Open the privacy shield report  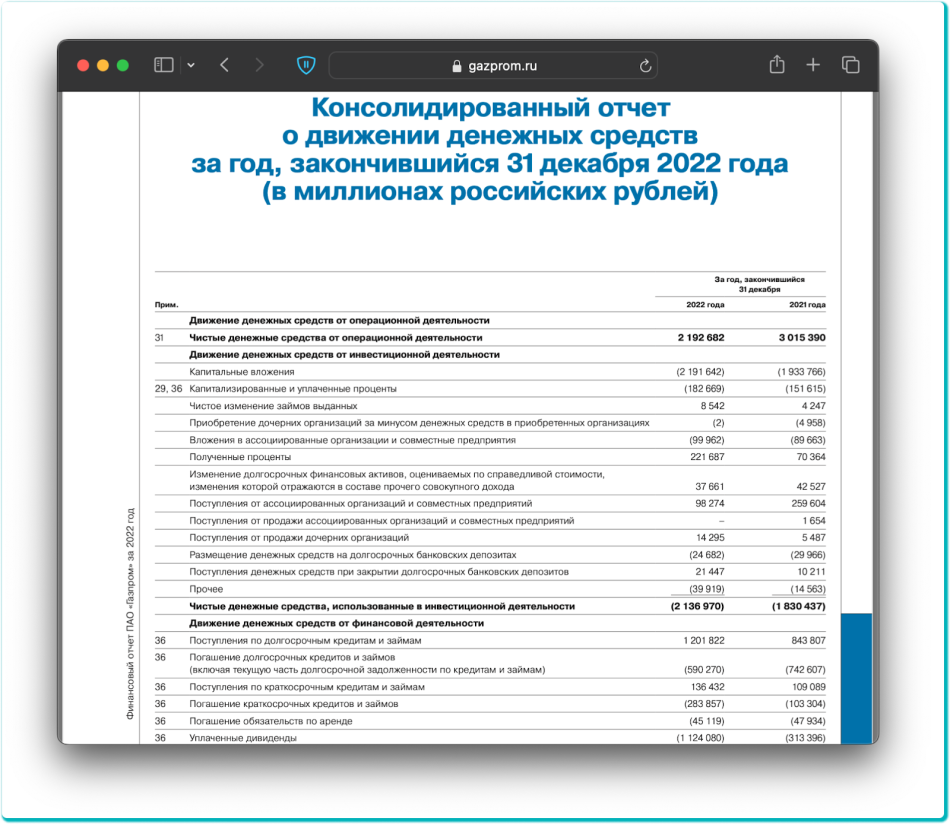[306, 65]
